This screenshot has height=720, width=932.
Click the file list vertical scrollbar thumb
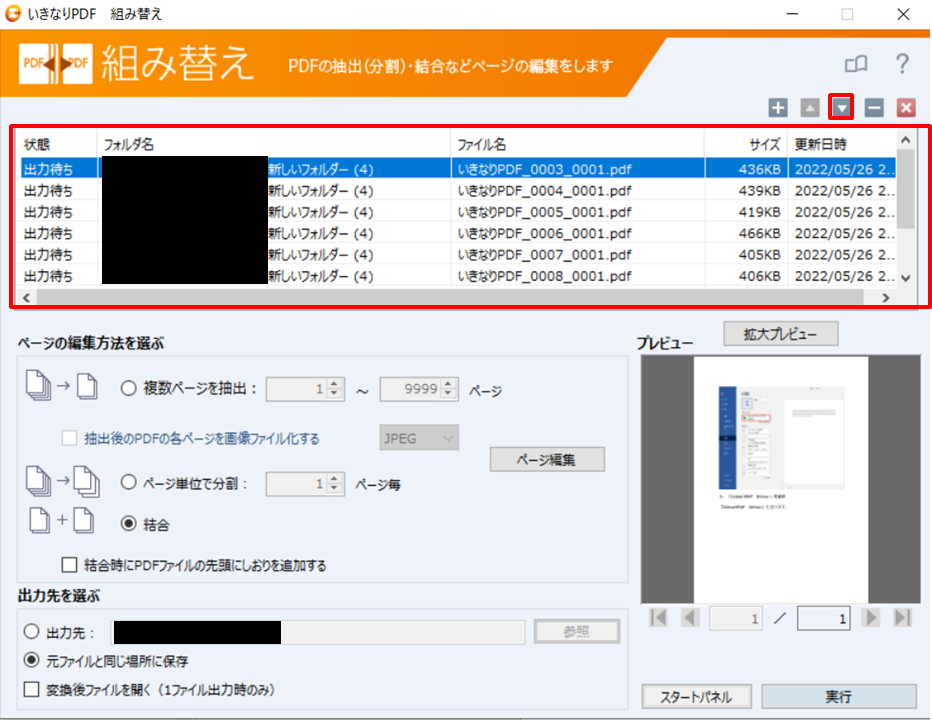pyautogui.click(x=905, y=188)
